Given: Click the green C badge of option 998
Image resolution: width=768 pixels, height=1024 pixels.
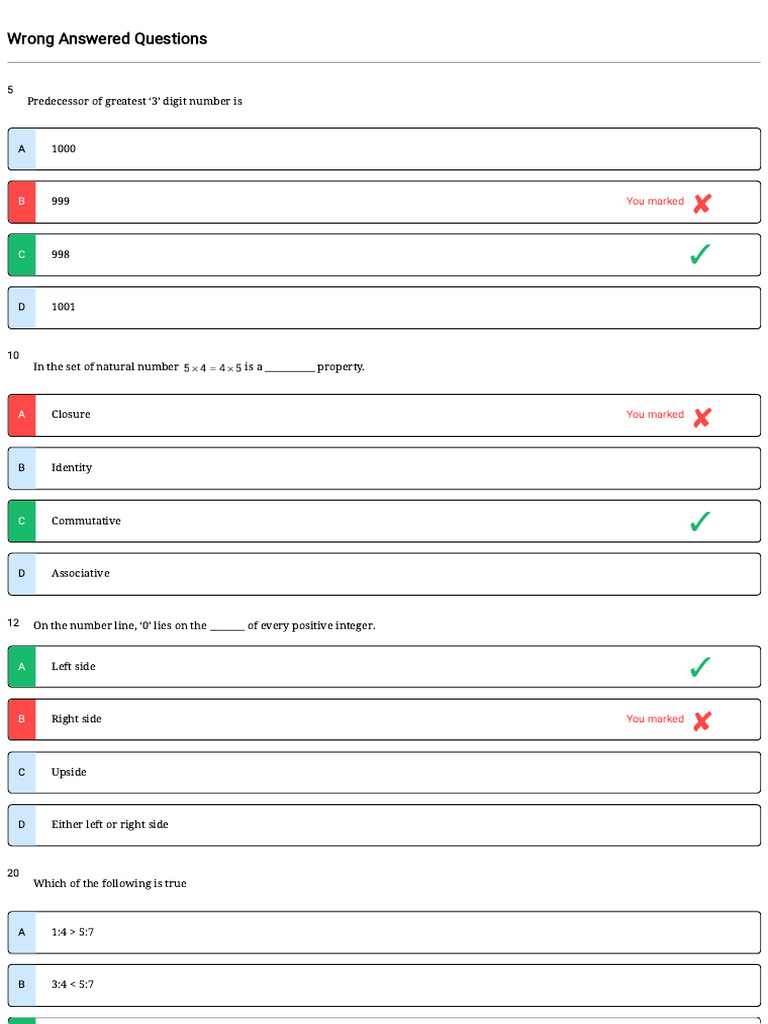Looking at the screenshot, I should [22, 255].
